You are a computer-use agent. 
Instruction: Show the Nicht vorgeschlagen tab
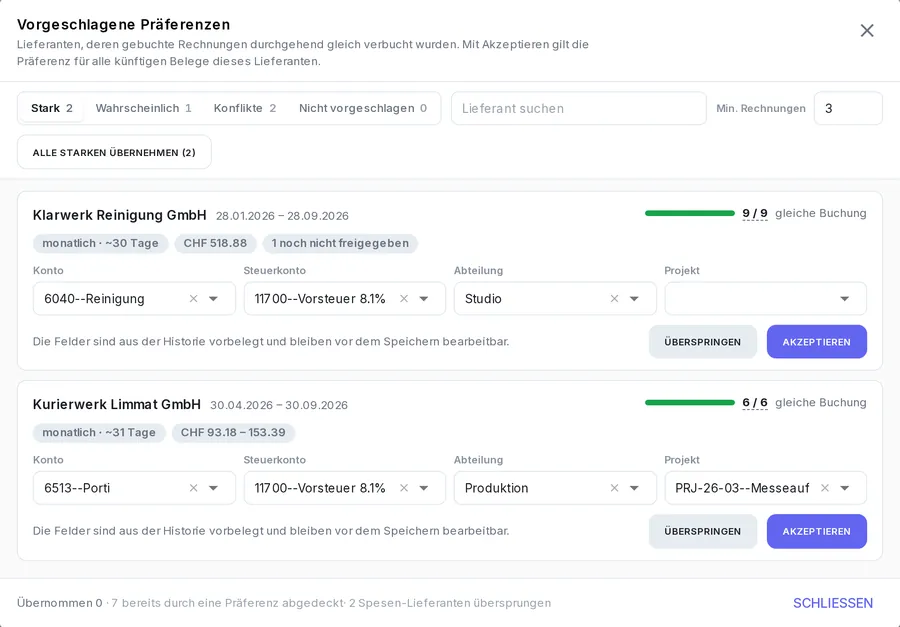[363, 109]
